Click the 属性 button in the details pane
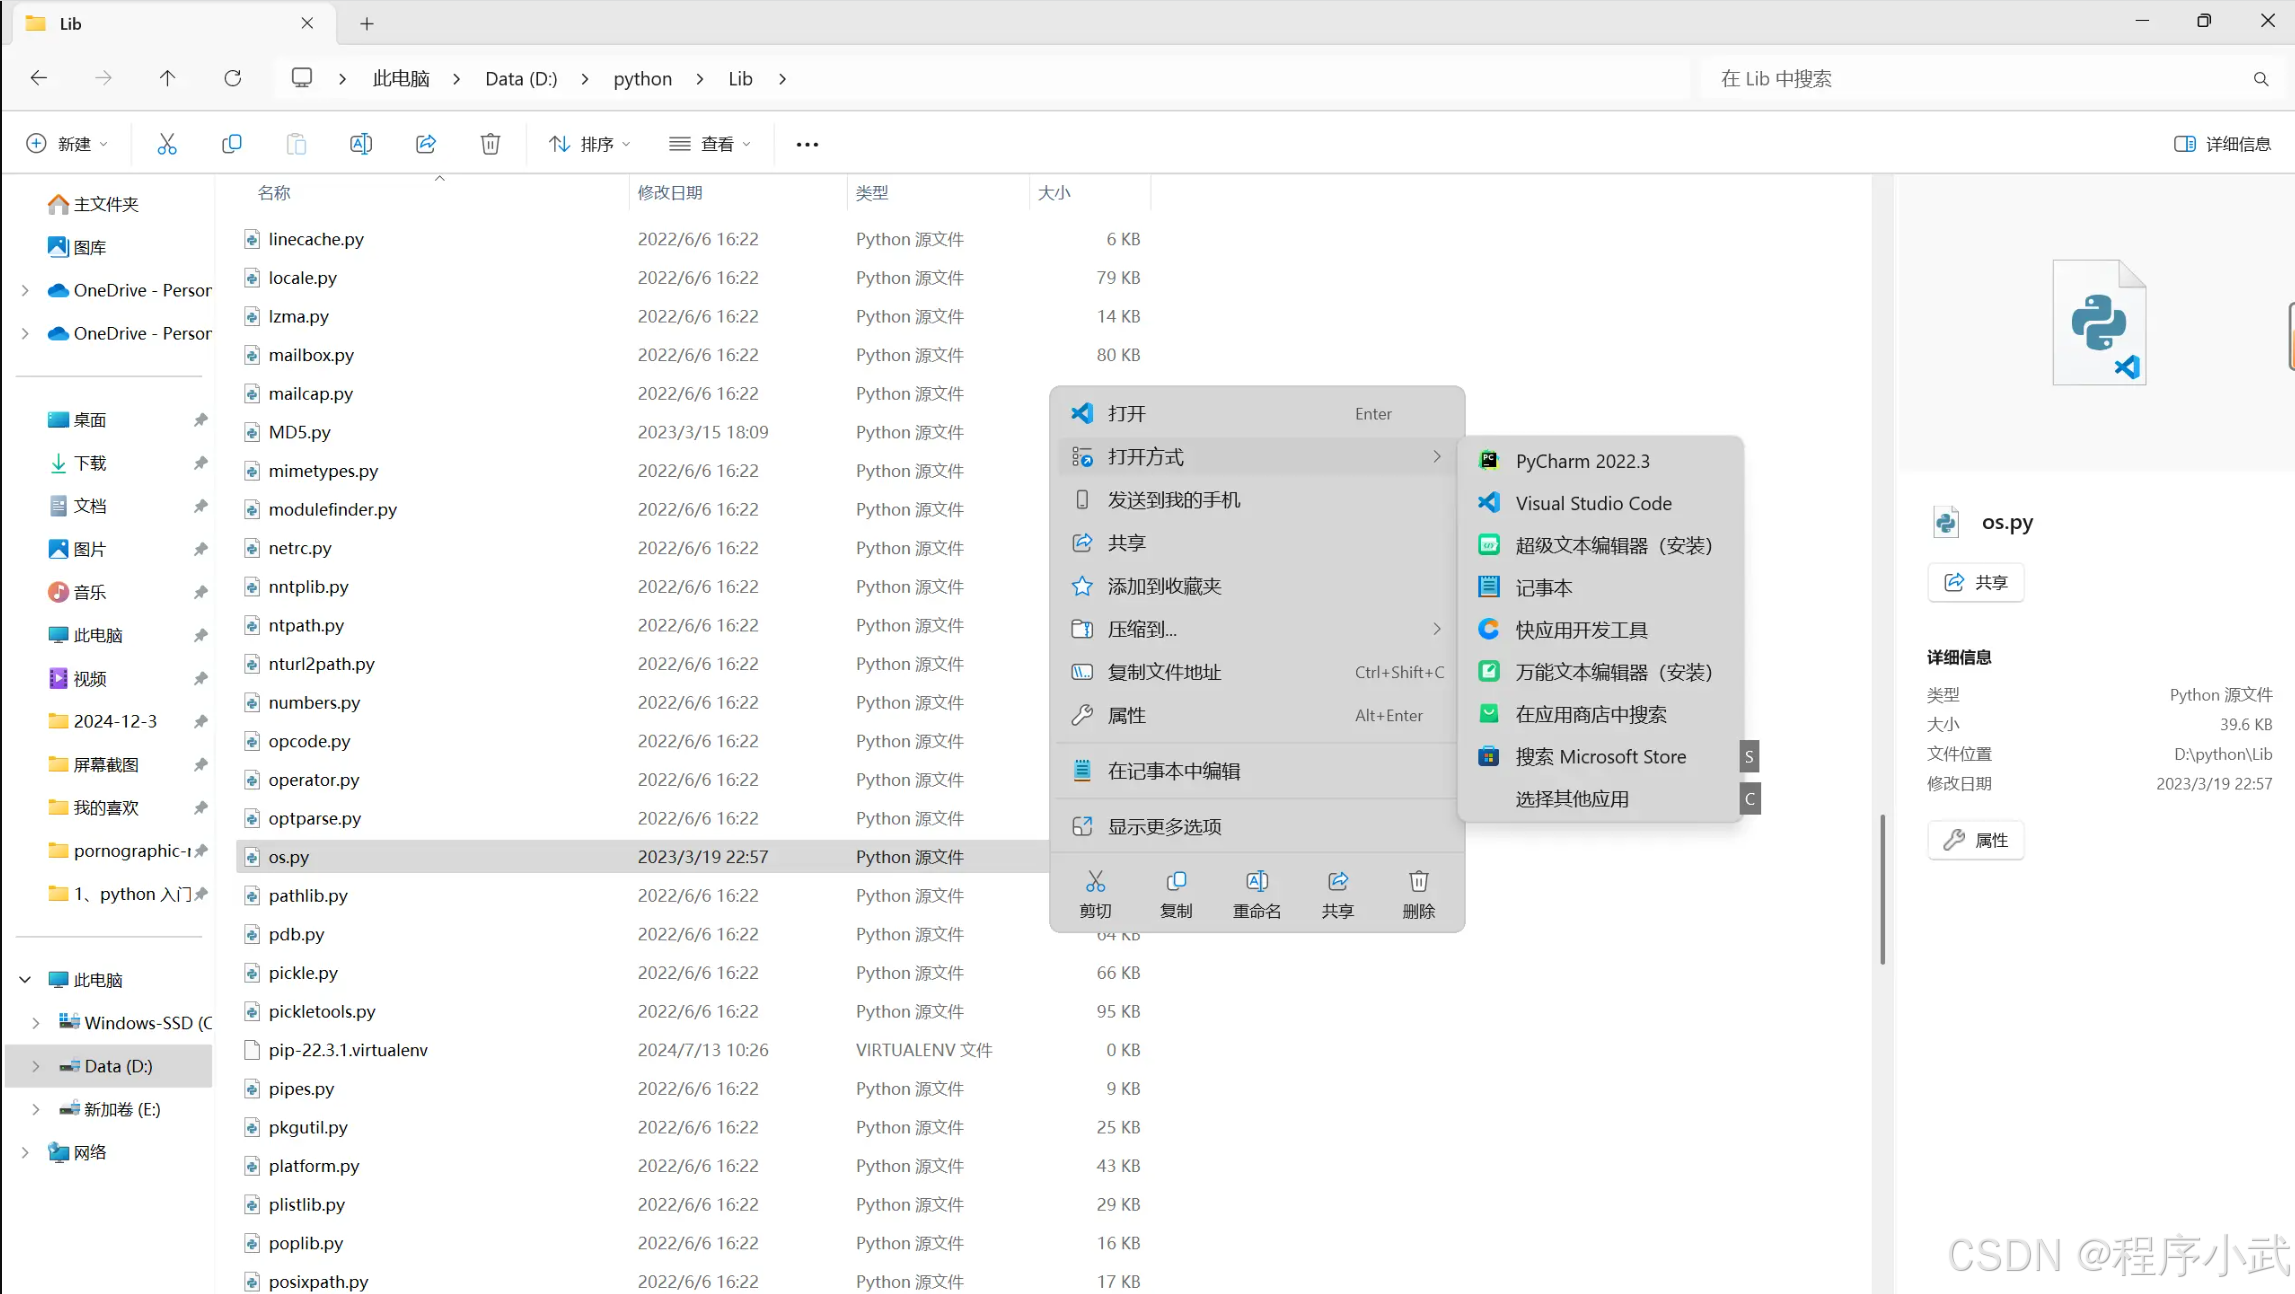Viewport: 2295px width, 1294px height. pos(1975,840)
